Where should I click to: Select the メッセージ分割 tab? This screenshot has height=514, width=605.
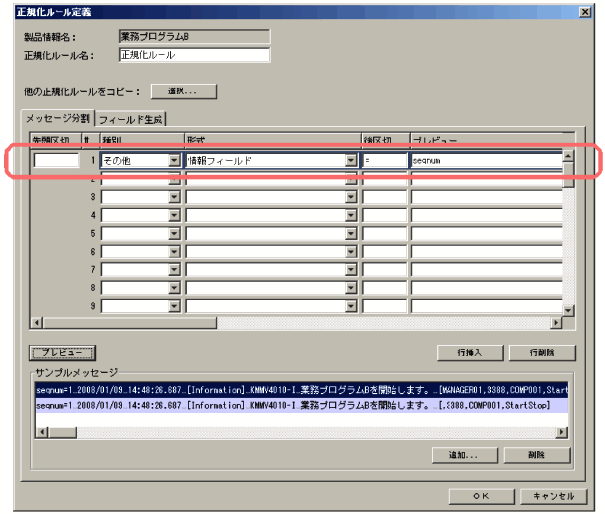(x=58, y=119)
